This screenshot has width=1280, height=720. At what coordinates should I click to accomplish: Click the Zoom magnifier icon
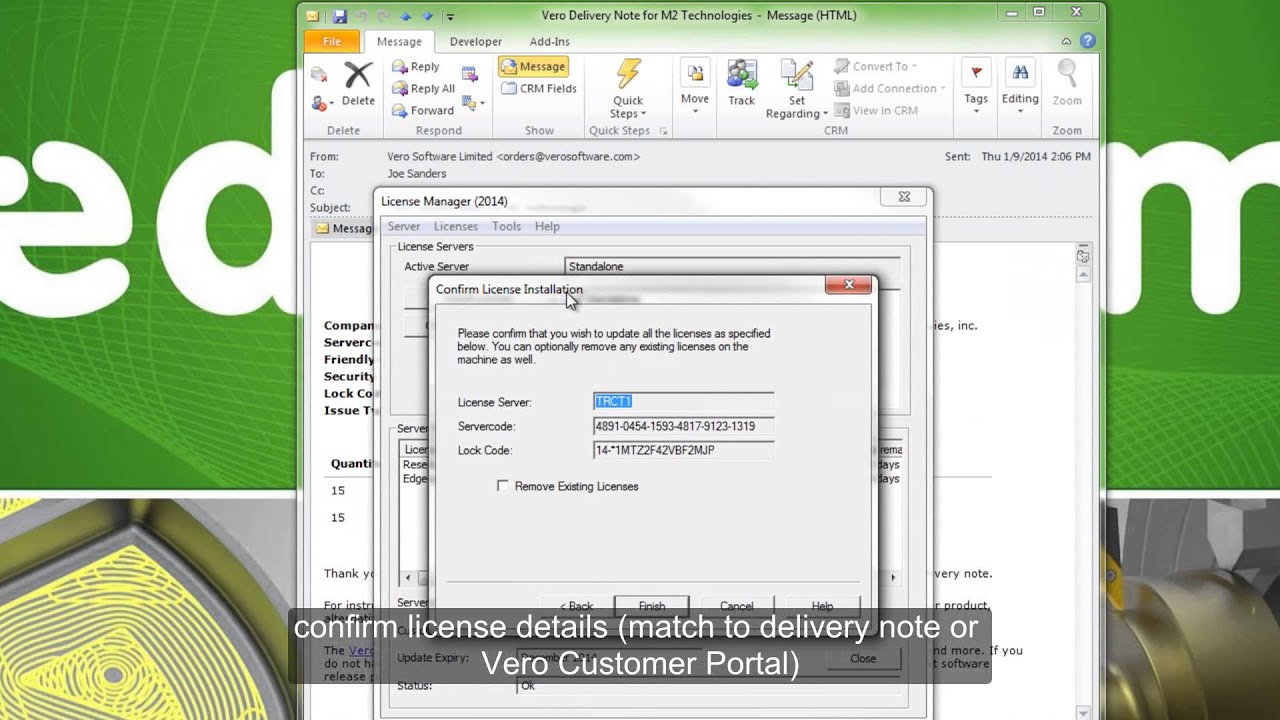[x=1067, y=84]
